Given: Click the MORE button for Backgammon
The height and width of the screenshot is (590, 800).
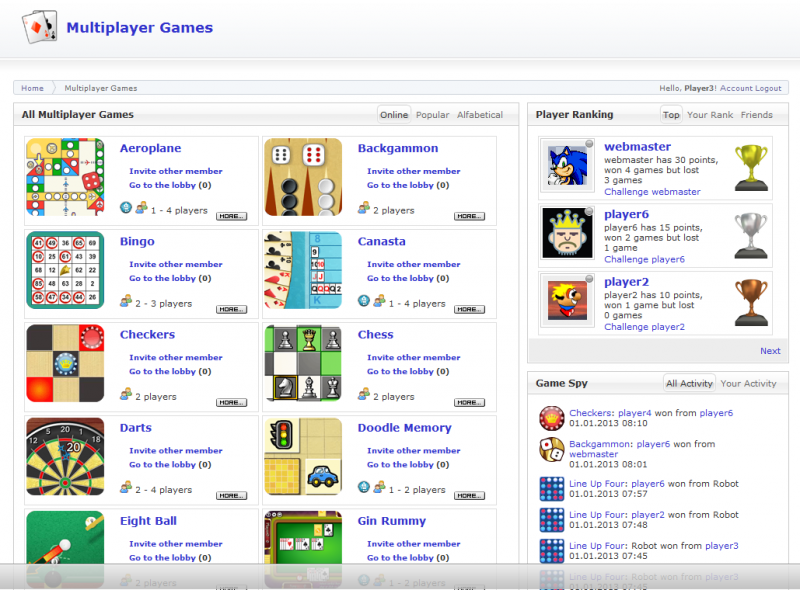Looking at the screenshot, I should pyautogui.click(x=469, y=216).
